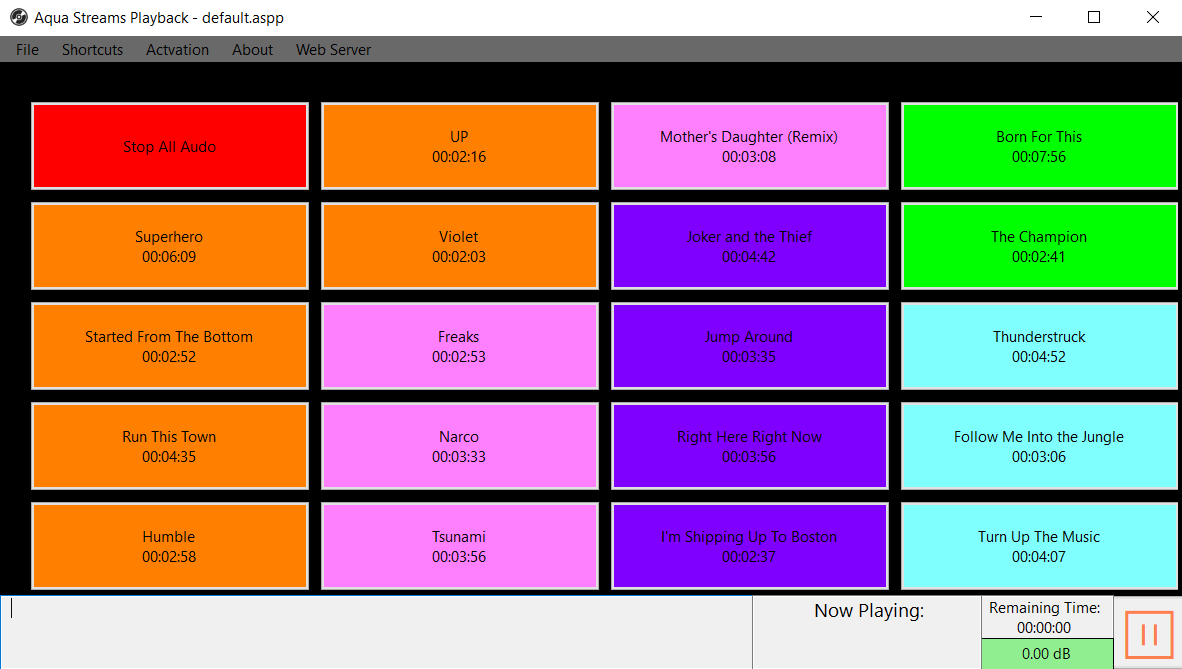Play the UP track

click(459, 146)
